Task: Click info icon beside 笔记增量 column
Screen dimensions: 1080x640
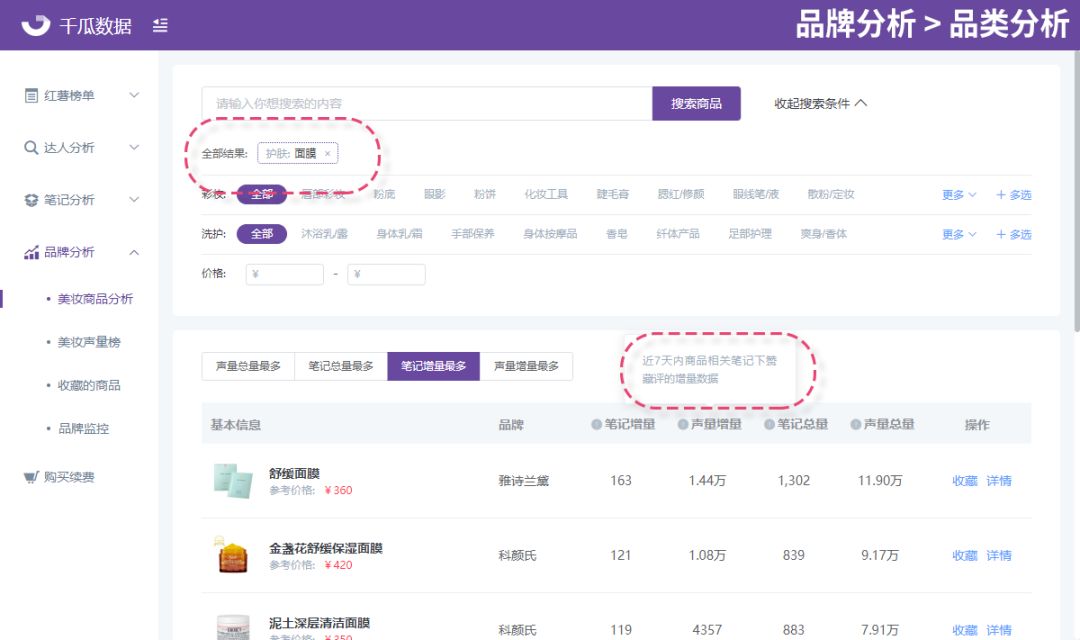Action: pyautogui.click(x=596, y=424)
